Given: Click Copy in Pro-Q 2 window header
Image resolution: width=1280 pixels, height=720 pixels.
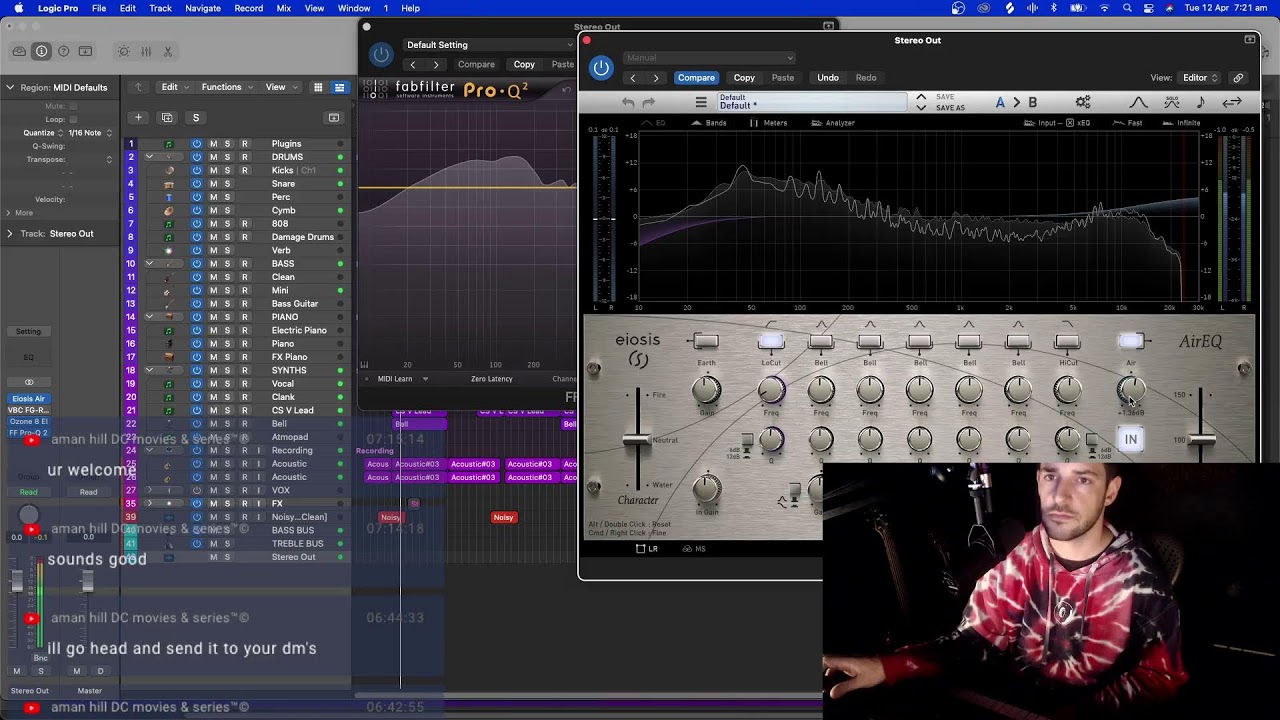Looking at the screenshot, I should (524, 64).
